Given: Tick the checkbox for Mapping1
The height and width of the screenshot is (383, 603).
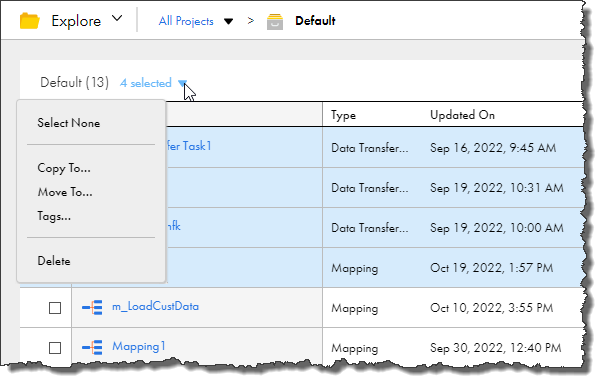Looking at the screenshot, I should pos(55,348).
